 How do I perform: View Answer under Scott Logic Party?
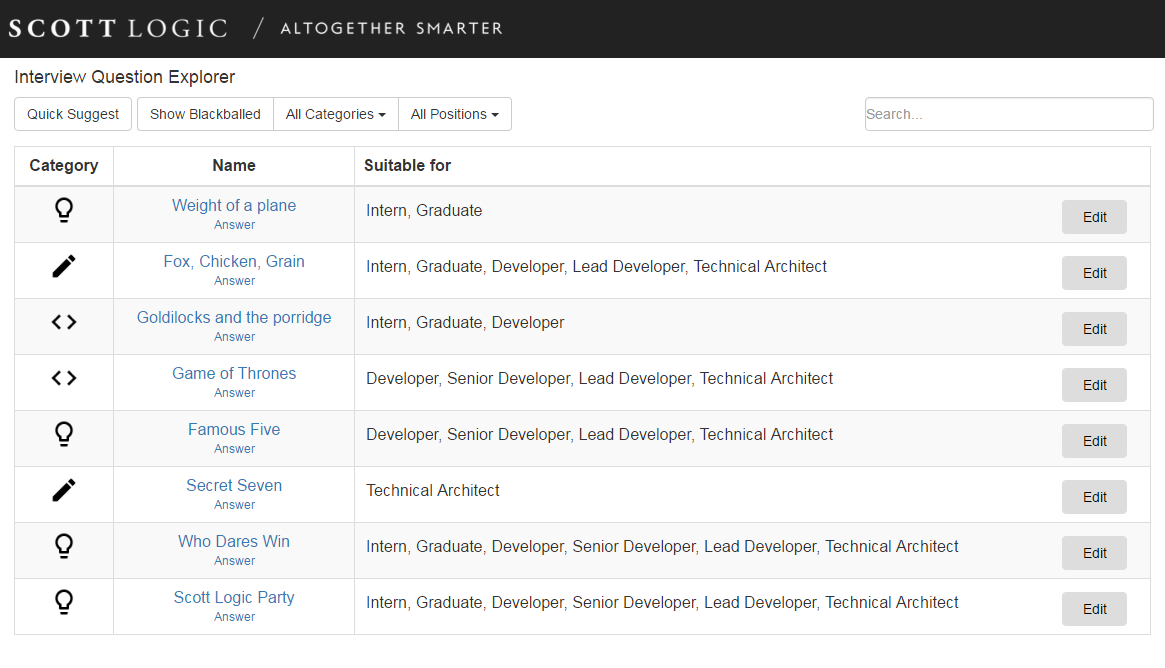(235, 617)
